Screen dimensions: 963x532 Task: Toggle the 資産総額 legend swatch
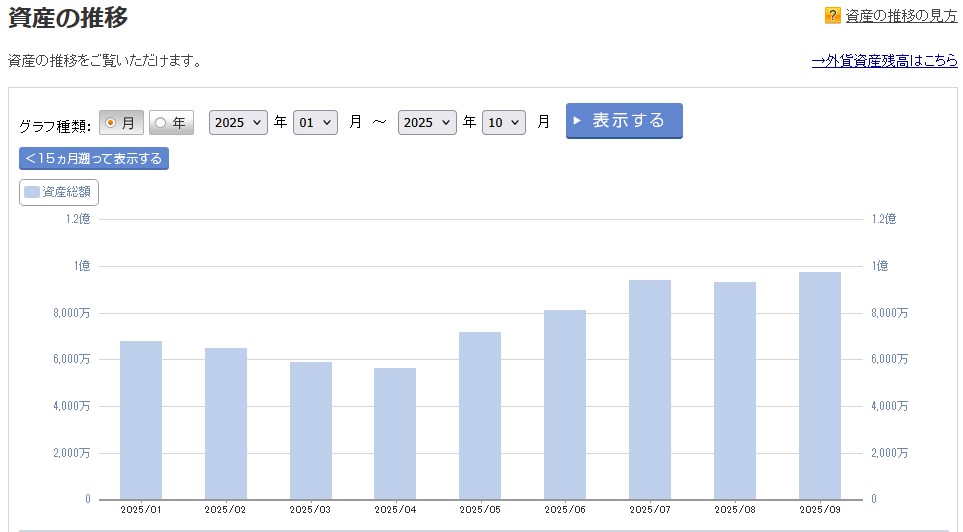point(32,192)
